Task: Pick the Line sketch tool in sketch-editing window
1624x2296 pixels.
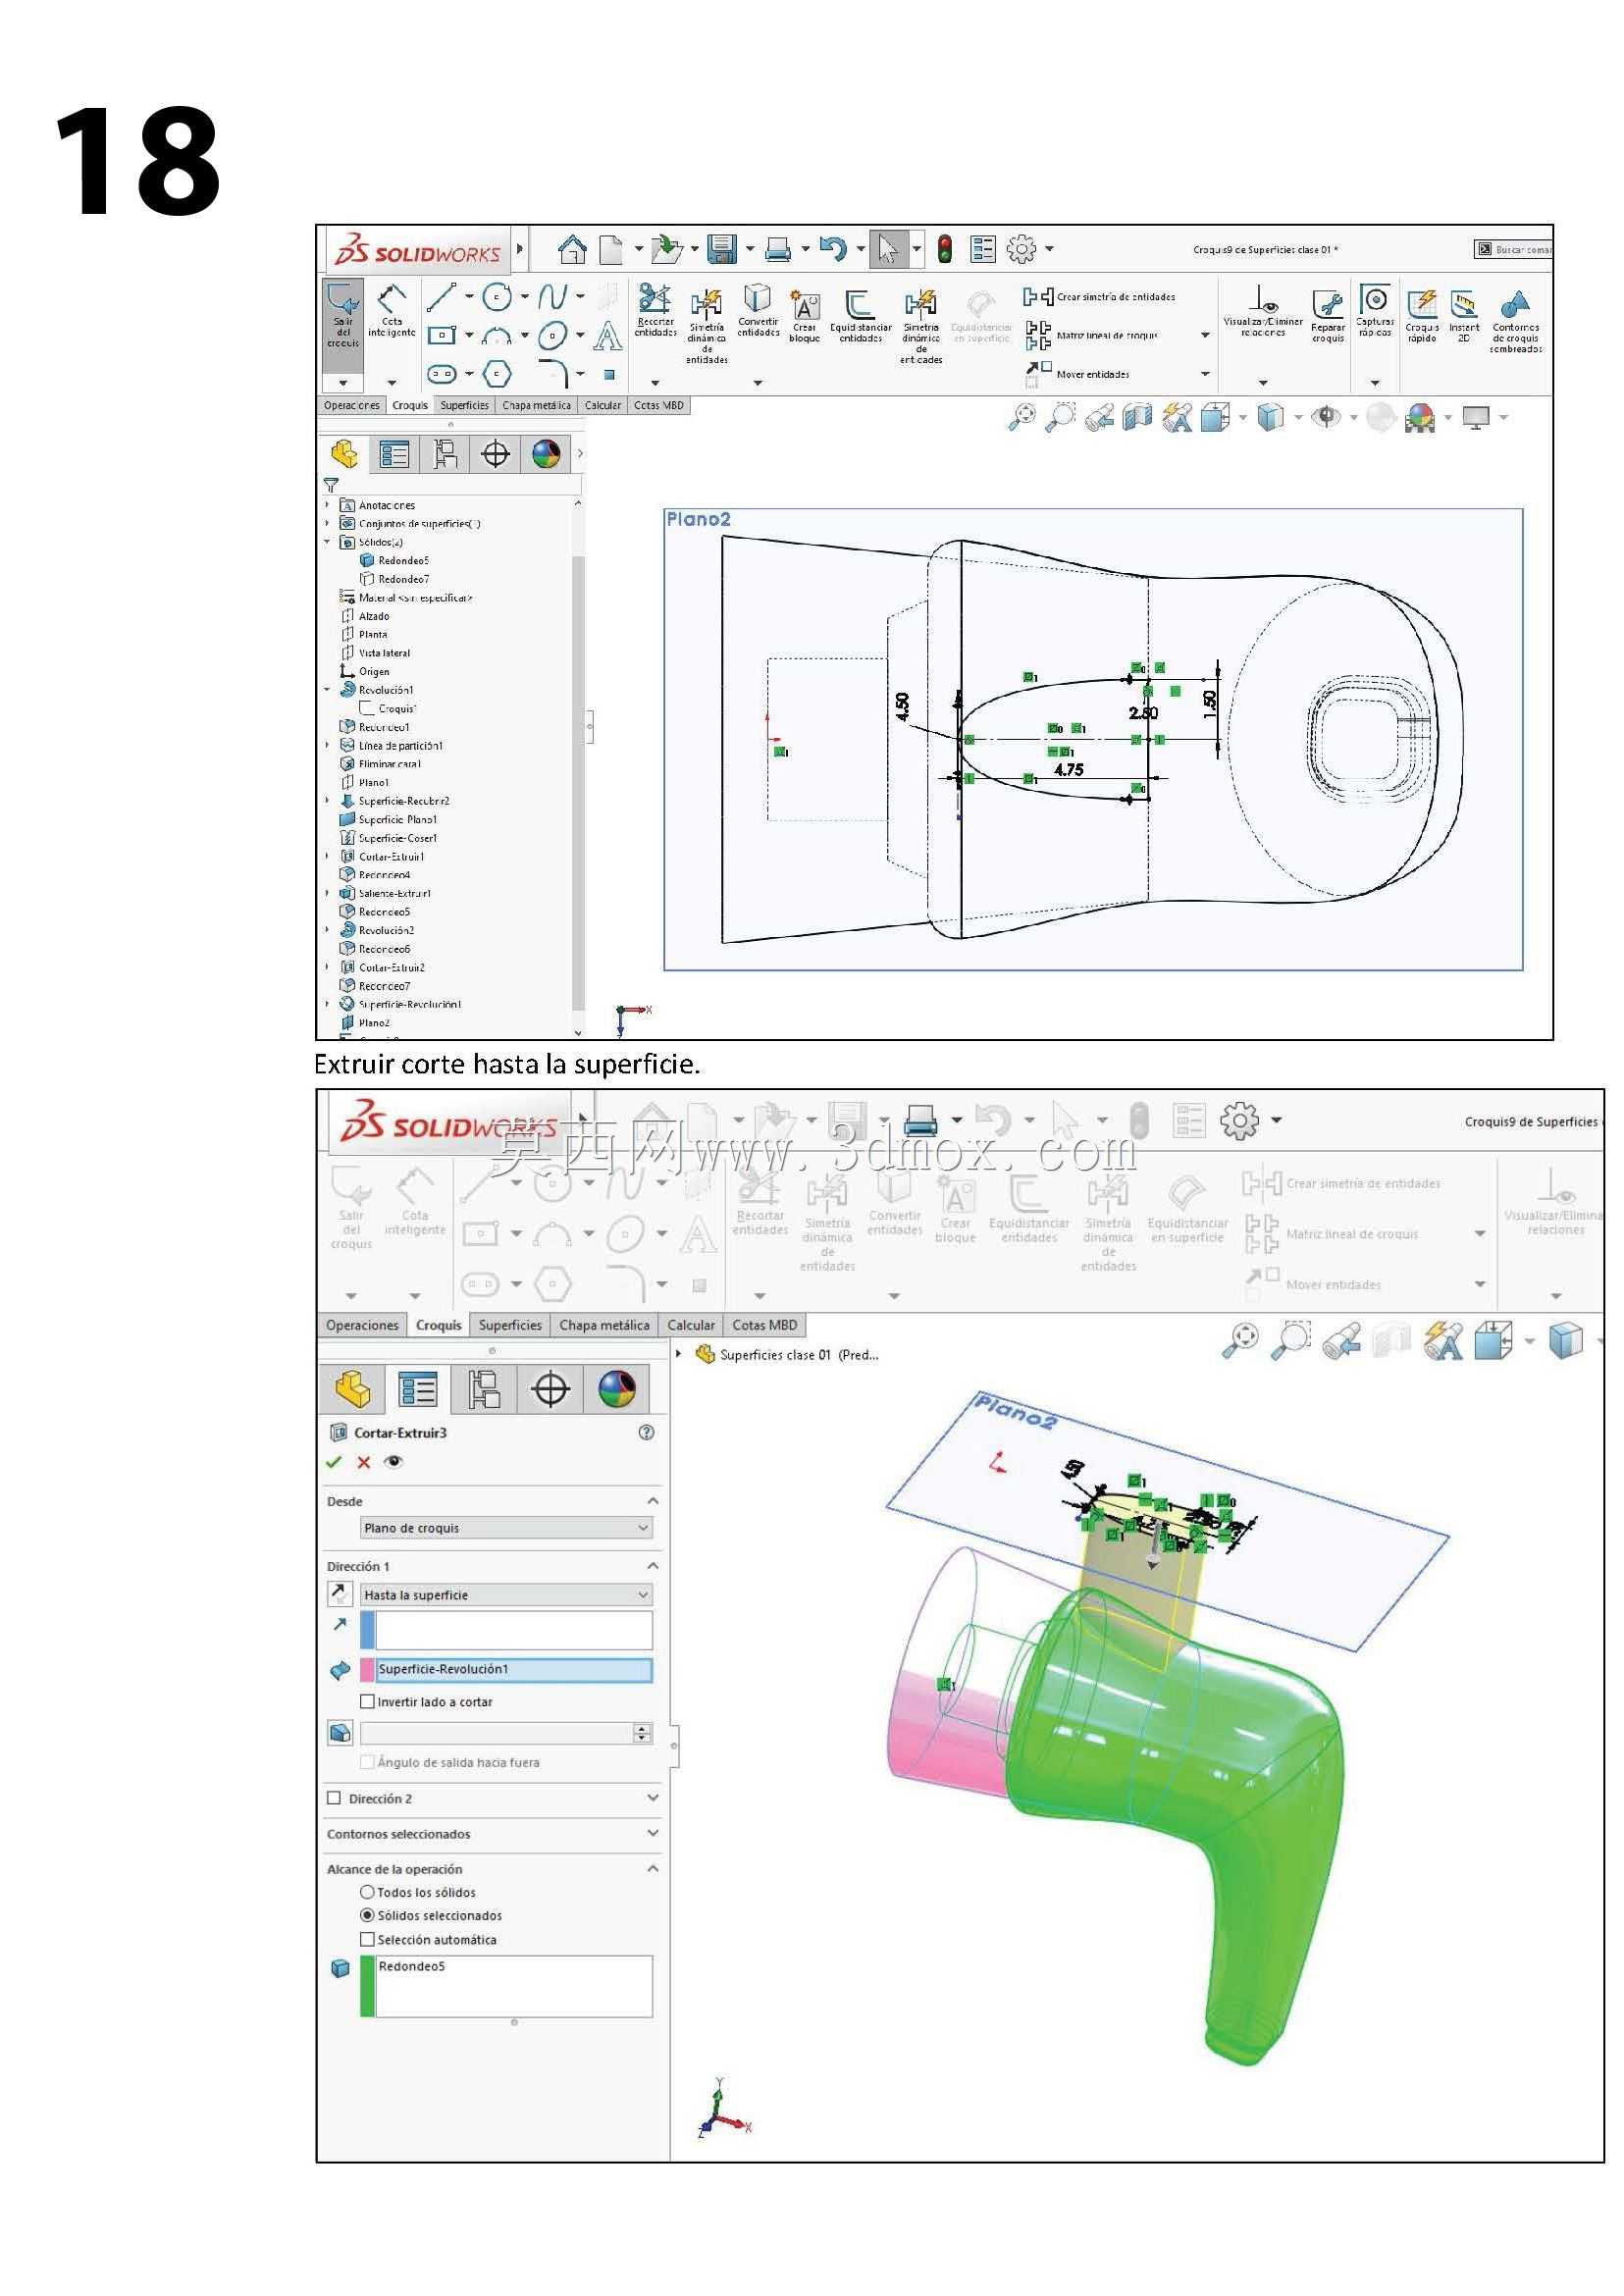Action: click(x=441, y=297)
